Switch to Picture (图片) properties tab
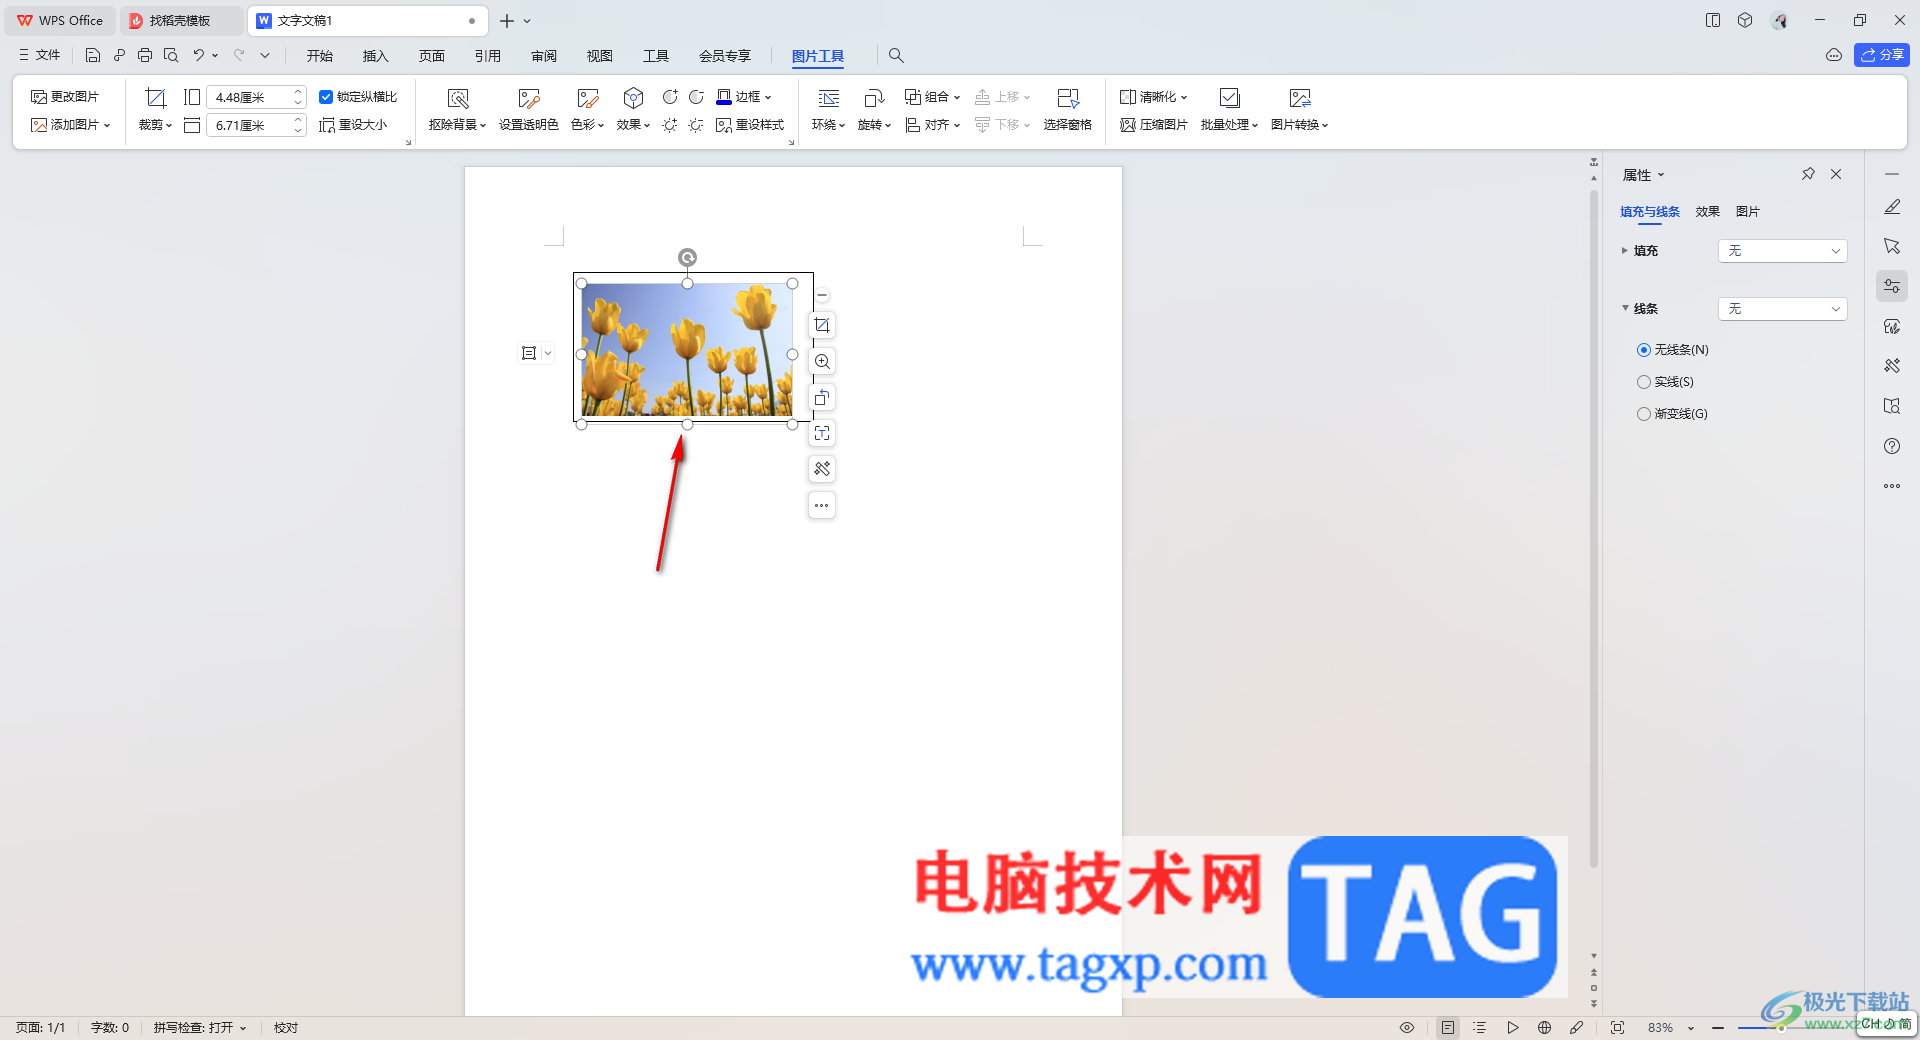 tap(1747, 211)
